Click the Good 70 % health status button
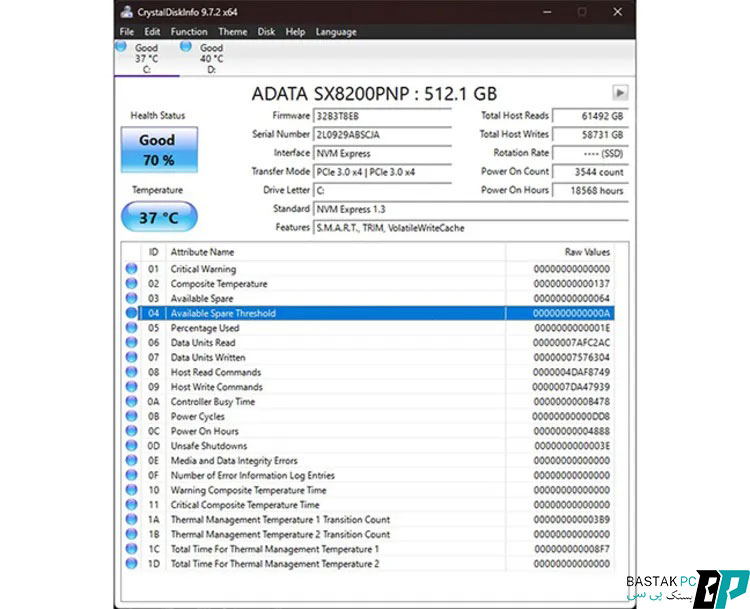This screenshot has height=609, width=750. (x=157, y=150)
